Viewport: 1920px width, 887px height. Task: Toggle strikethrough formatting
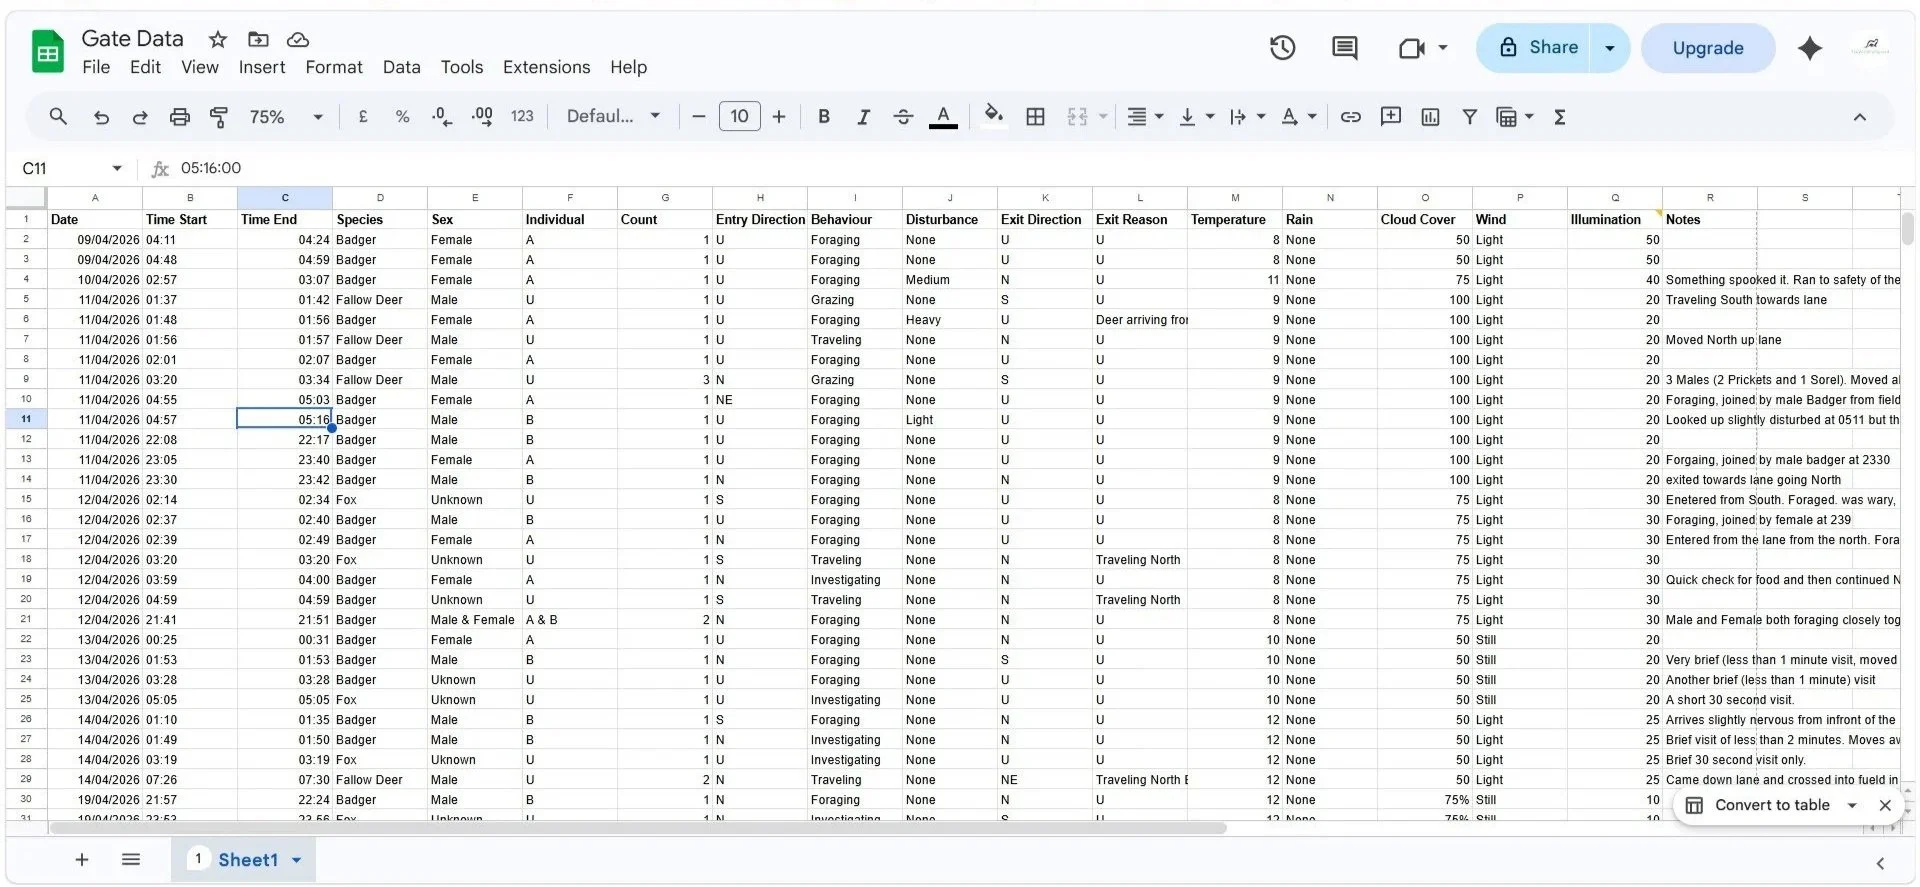coord(903,117)
